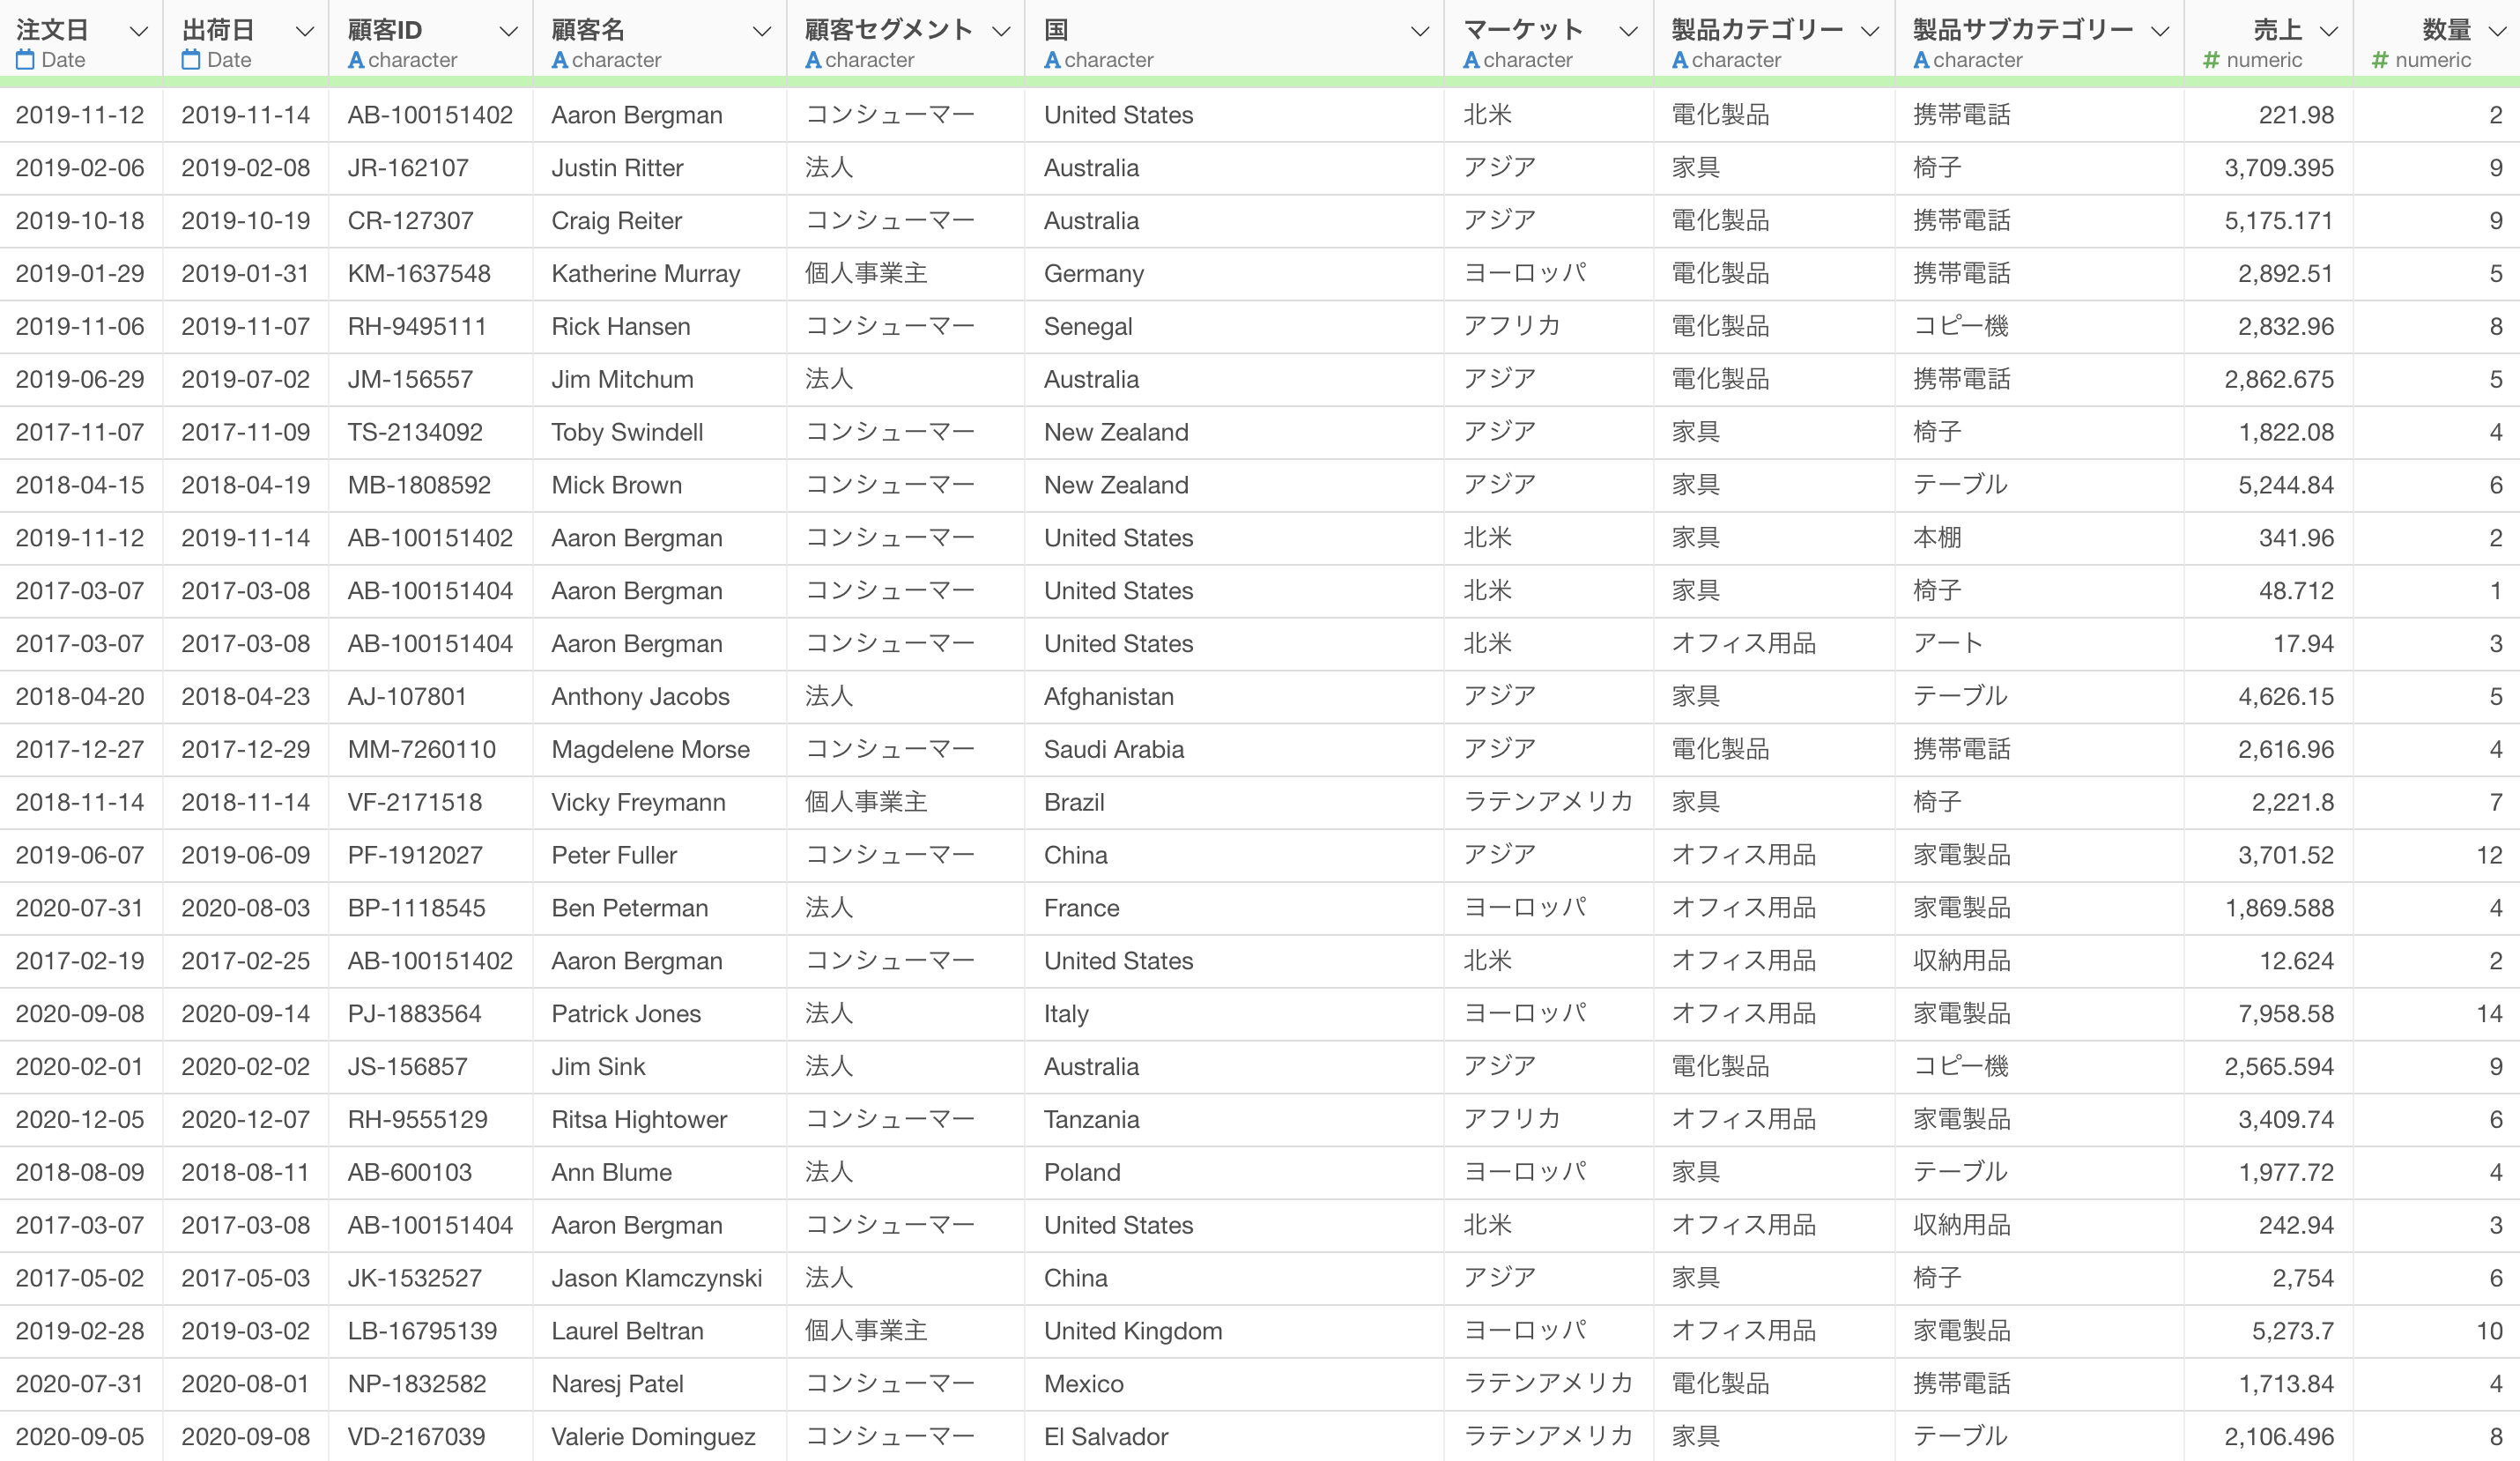Select the Toby Swindell name cell
The width and height of the screenshot is (2520, 1461).
[x=627, y=433]
